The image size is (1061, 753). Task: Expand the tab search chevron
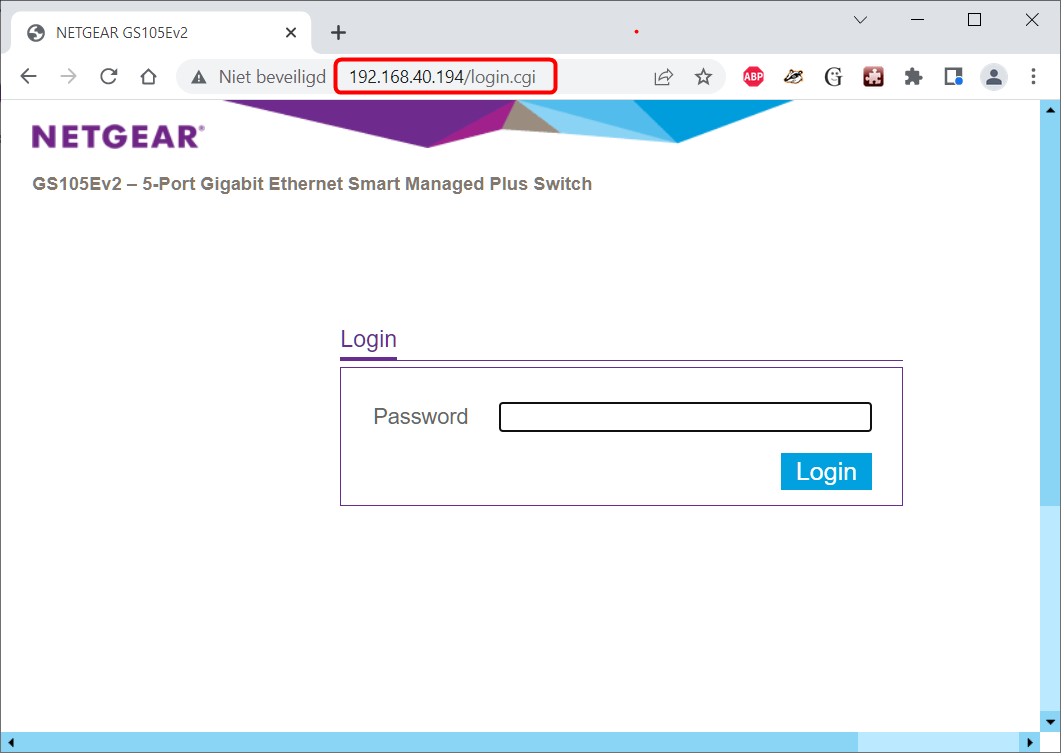click(860, 20)
